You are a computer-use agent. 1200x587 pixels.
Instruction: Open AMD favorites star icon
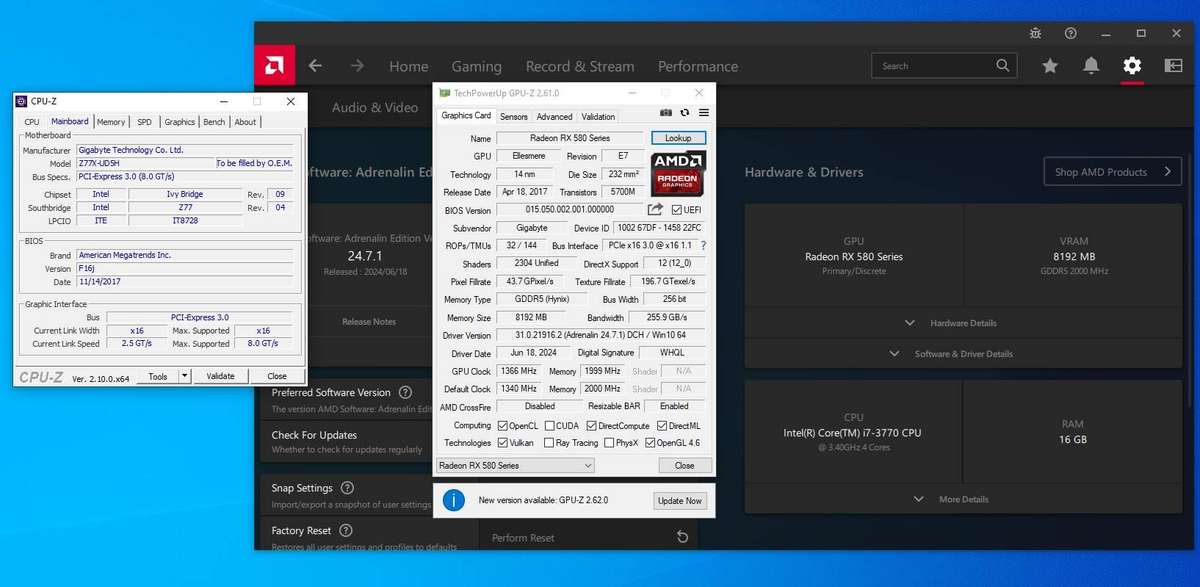(x=1050, y=66)
